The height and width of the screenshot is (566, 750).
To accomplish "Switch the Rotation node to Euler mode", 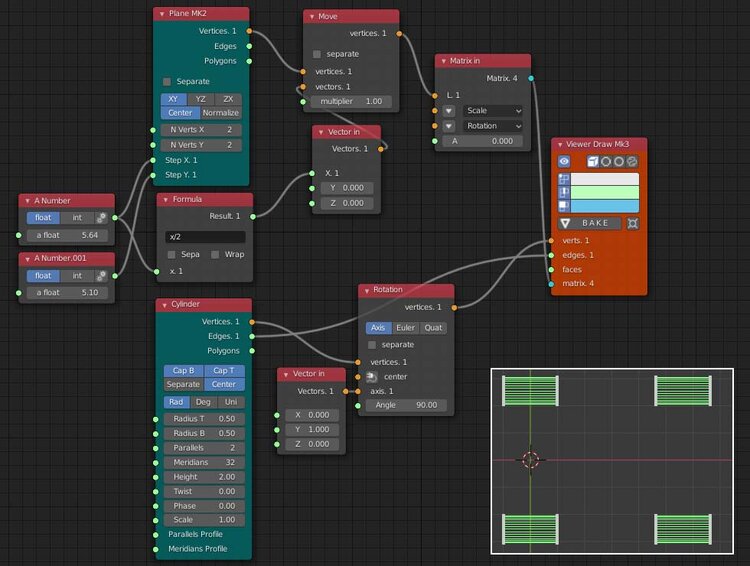I will tap(405, 327).
